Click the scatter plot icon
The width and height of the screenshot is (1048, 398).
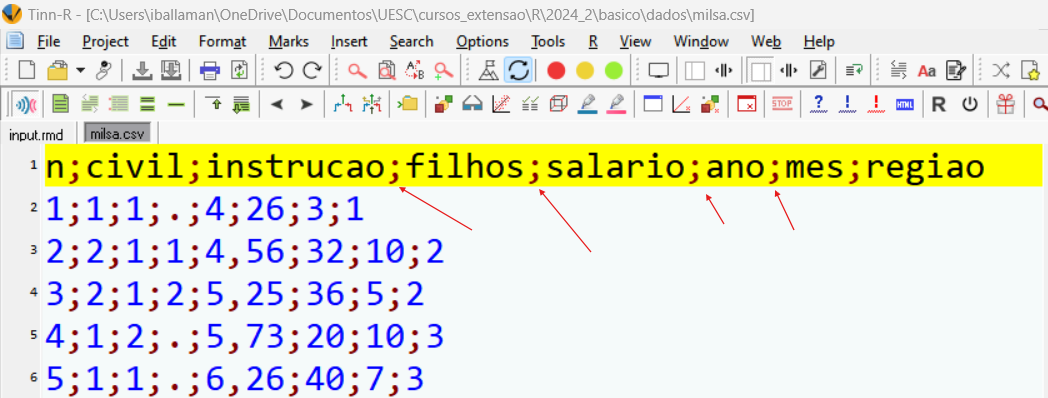(x=501, y=104)
